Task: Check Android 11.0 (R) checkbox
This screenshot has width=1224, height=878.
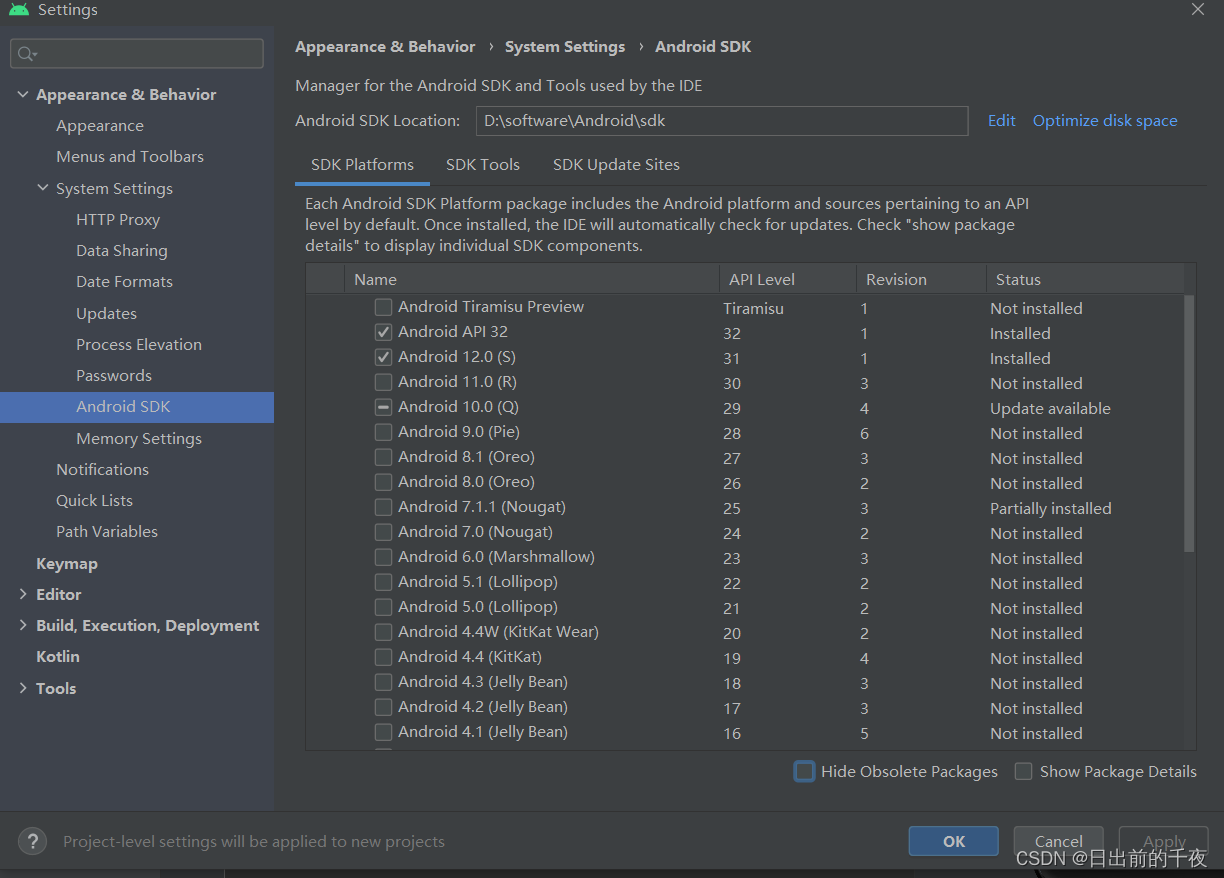Action: pos(383,382)
